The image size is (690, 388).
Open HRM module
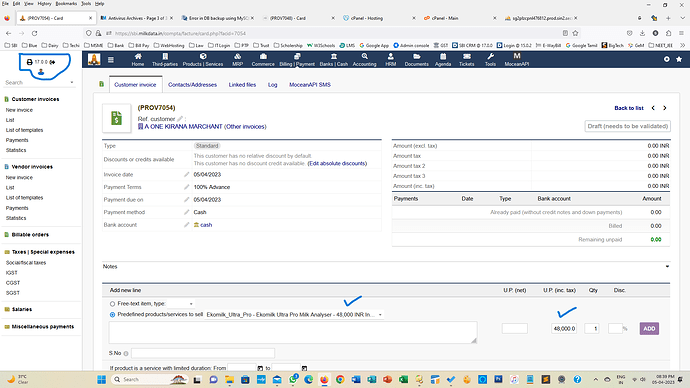[x=391, y=59]
